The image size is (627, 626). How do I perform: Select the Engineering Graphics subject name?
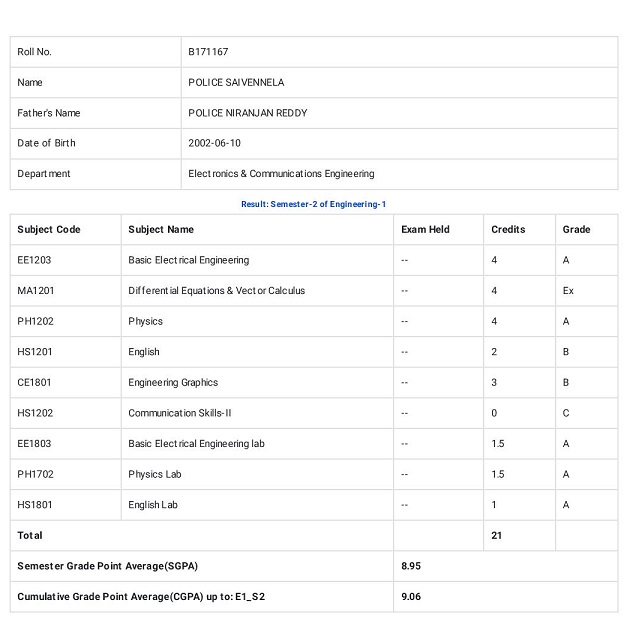tap(173, 382)
